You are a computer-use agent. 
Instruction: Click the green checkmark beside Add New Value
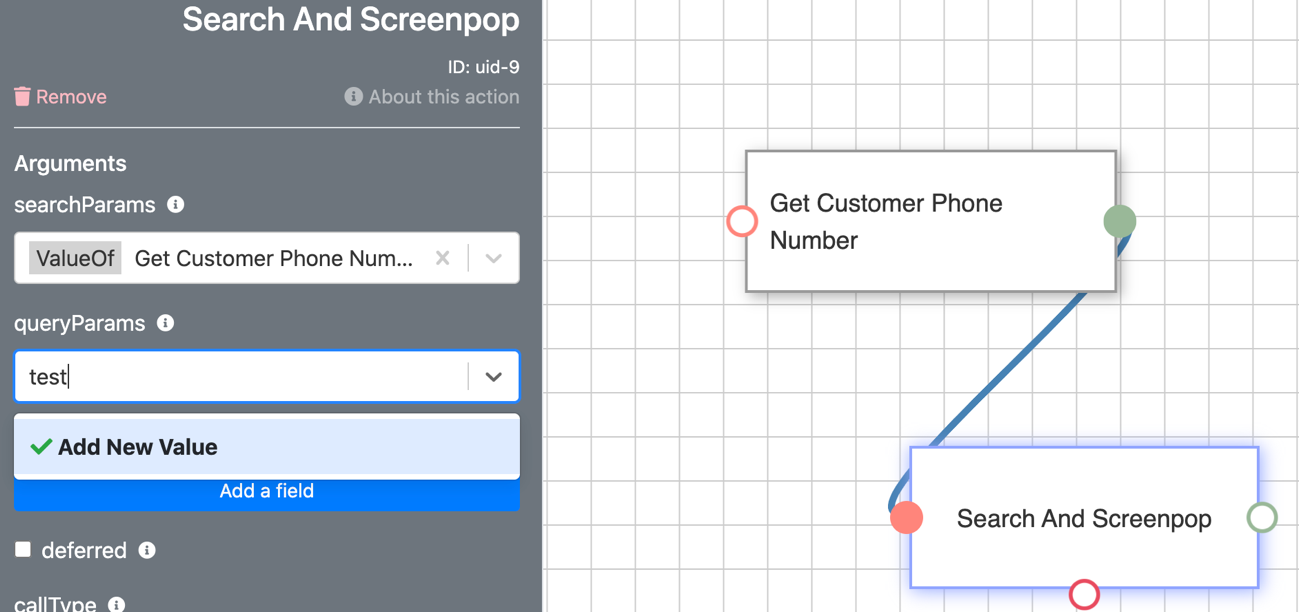(41, 447)
